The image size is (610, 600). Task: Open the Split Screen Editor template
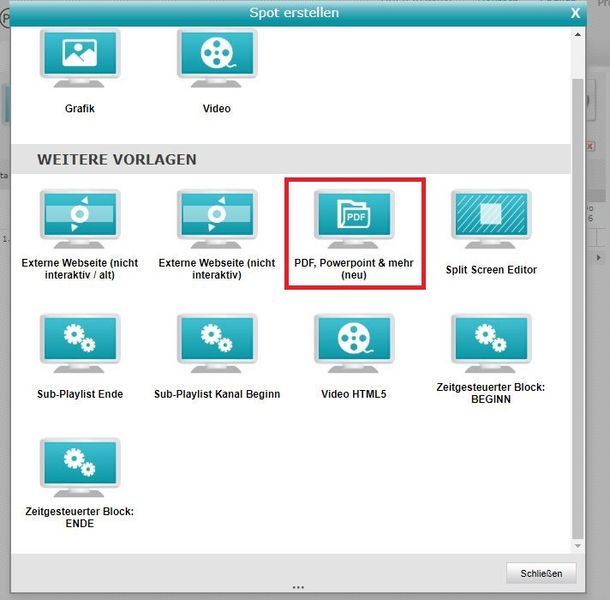[491, 219]
